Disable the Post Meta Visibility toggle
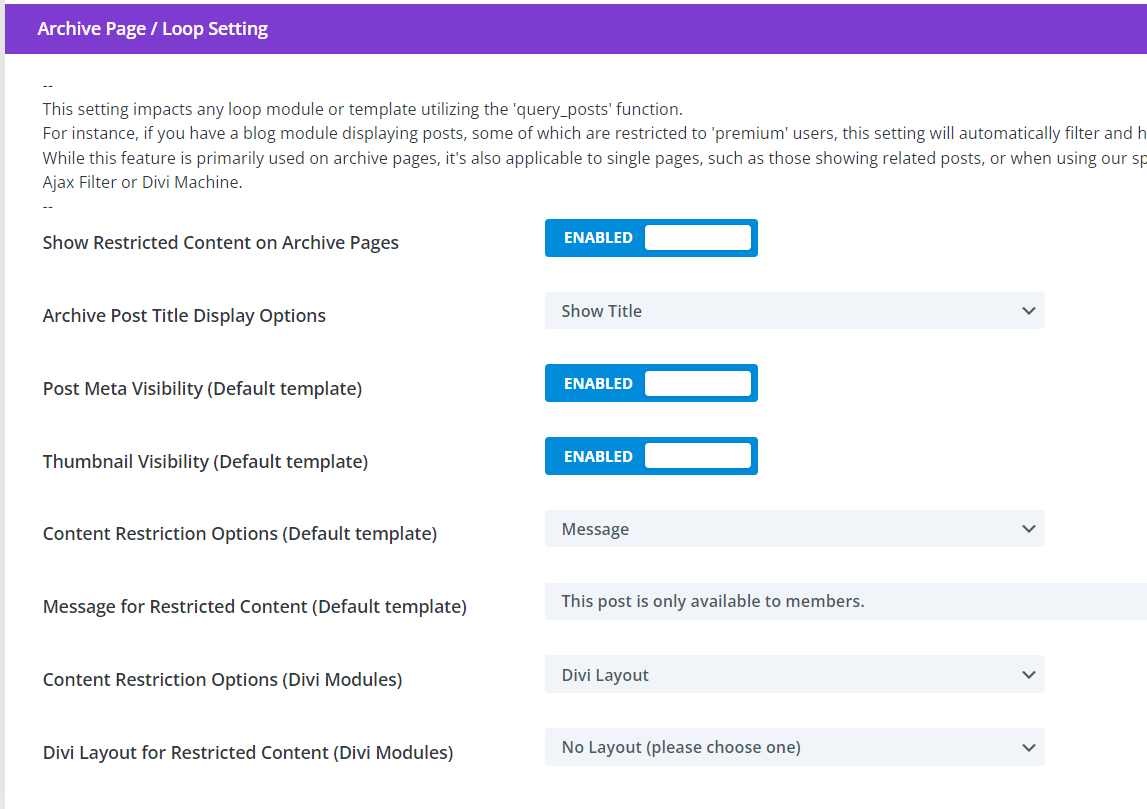 (651, 384)
